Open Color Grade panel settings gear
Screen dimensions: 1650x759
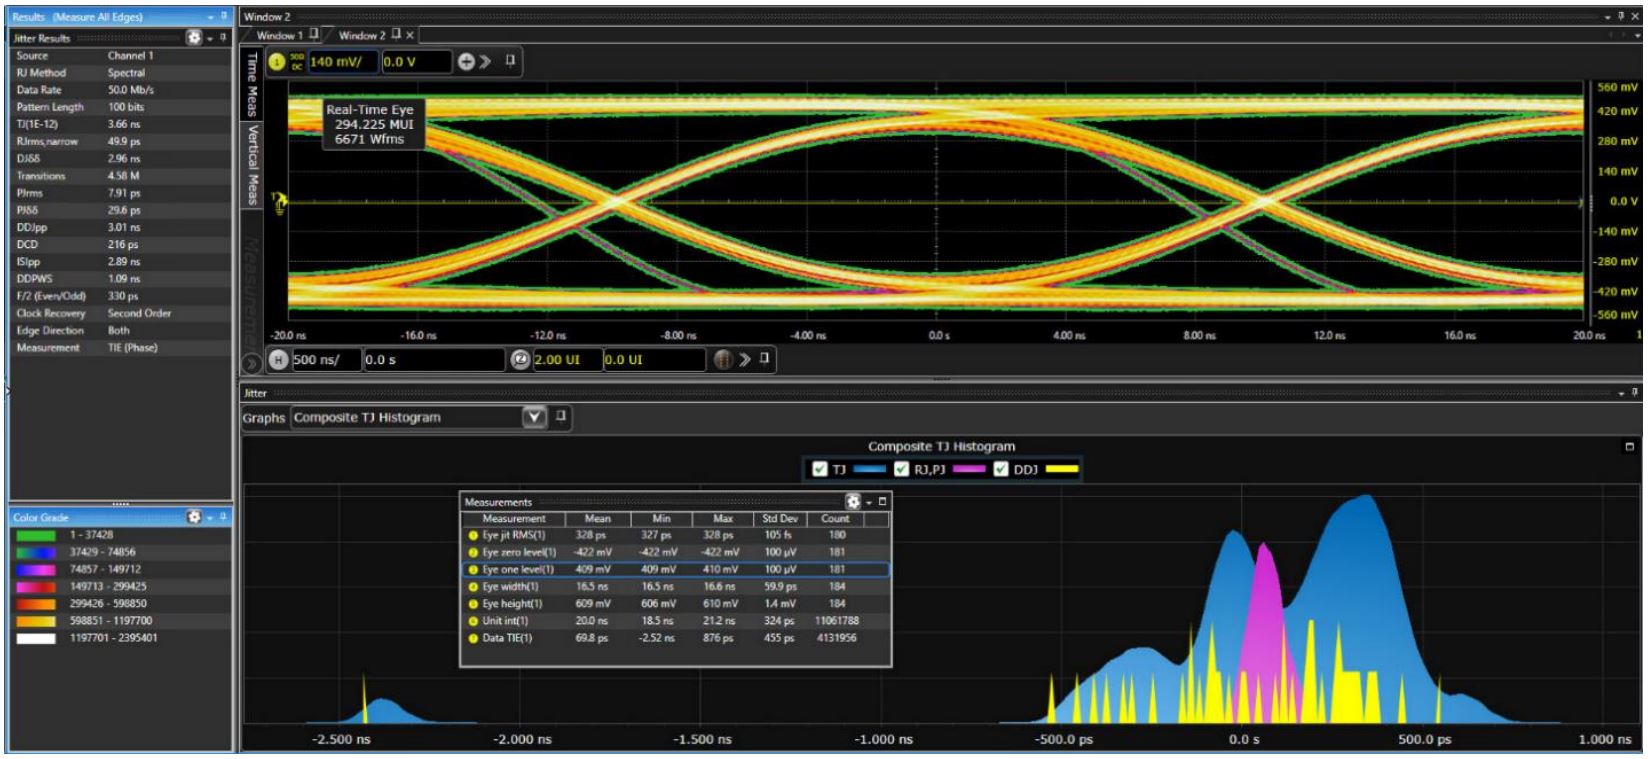point(194,517)
